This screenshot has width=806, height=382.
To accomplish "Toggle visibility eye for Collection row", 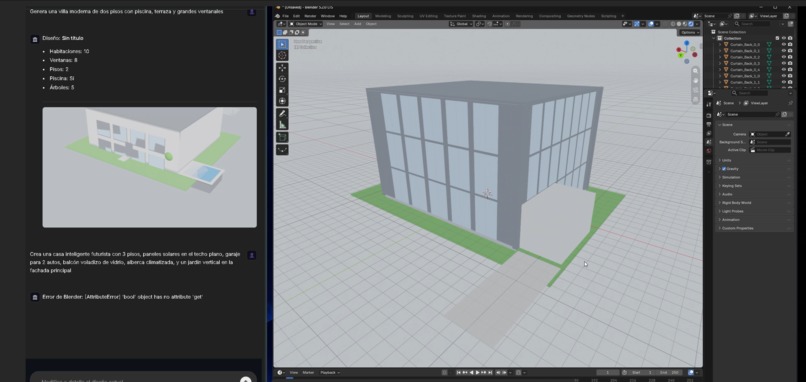I will tap(784, 38).
